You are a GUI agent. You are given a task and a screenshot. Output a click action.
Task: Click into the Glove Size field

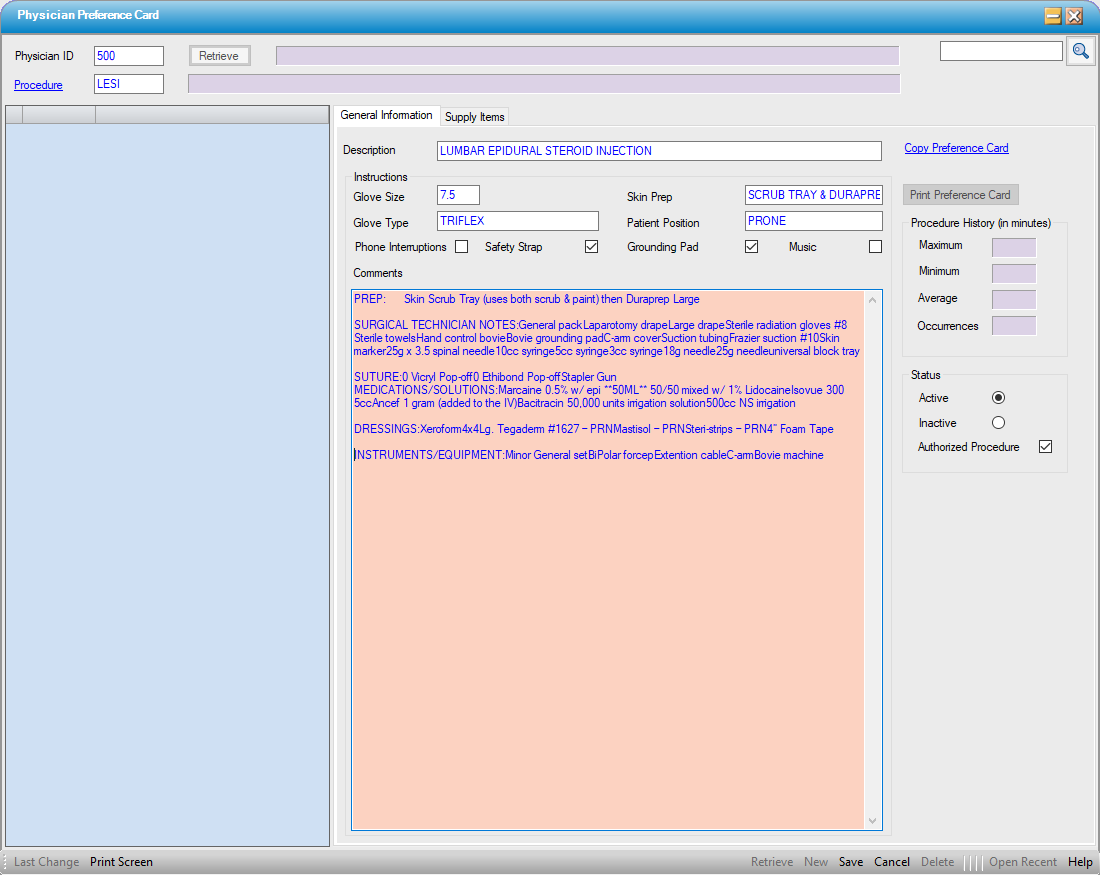pyautogui.click(x=458, y=196)
